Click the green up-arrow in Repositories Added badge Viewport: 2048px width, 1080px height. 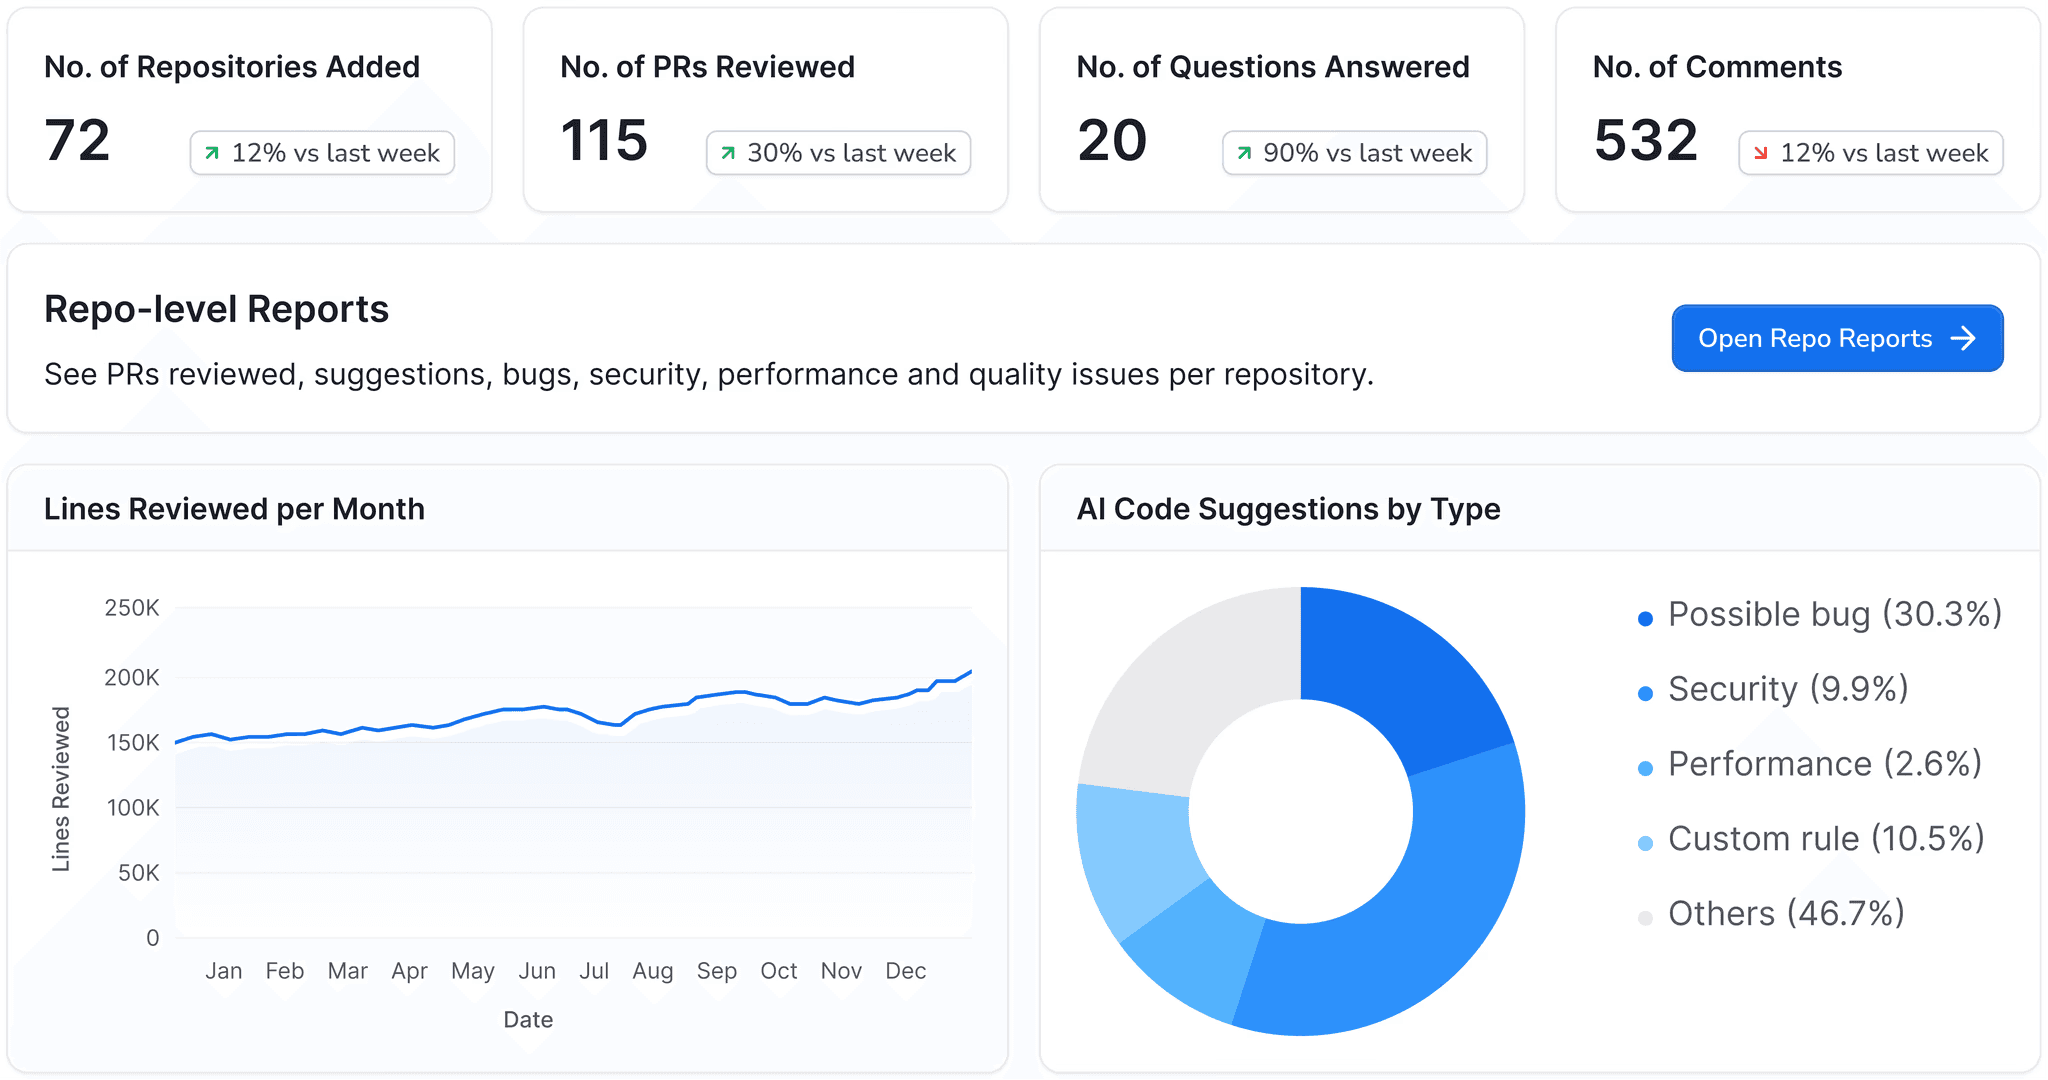coord(212,153)
